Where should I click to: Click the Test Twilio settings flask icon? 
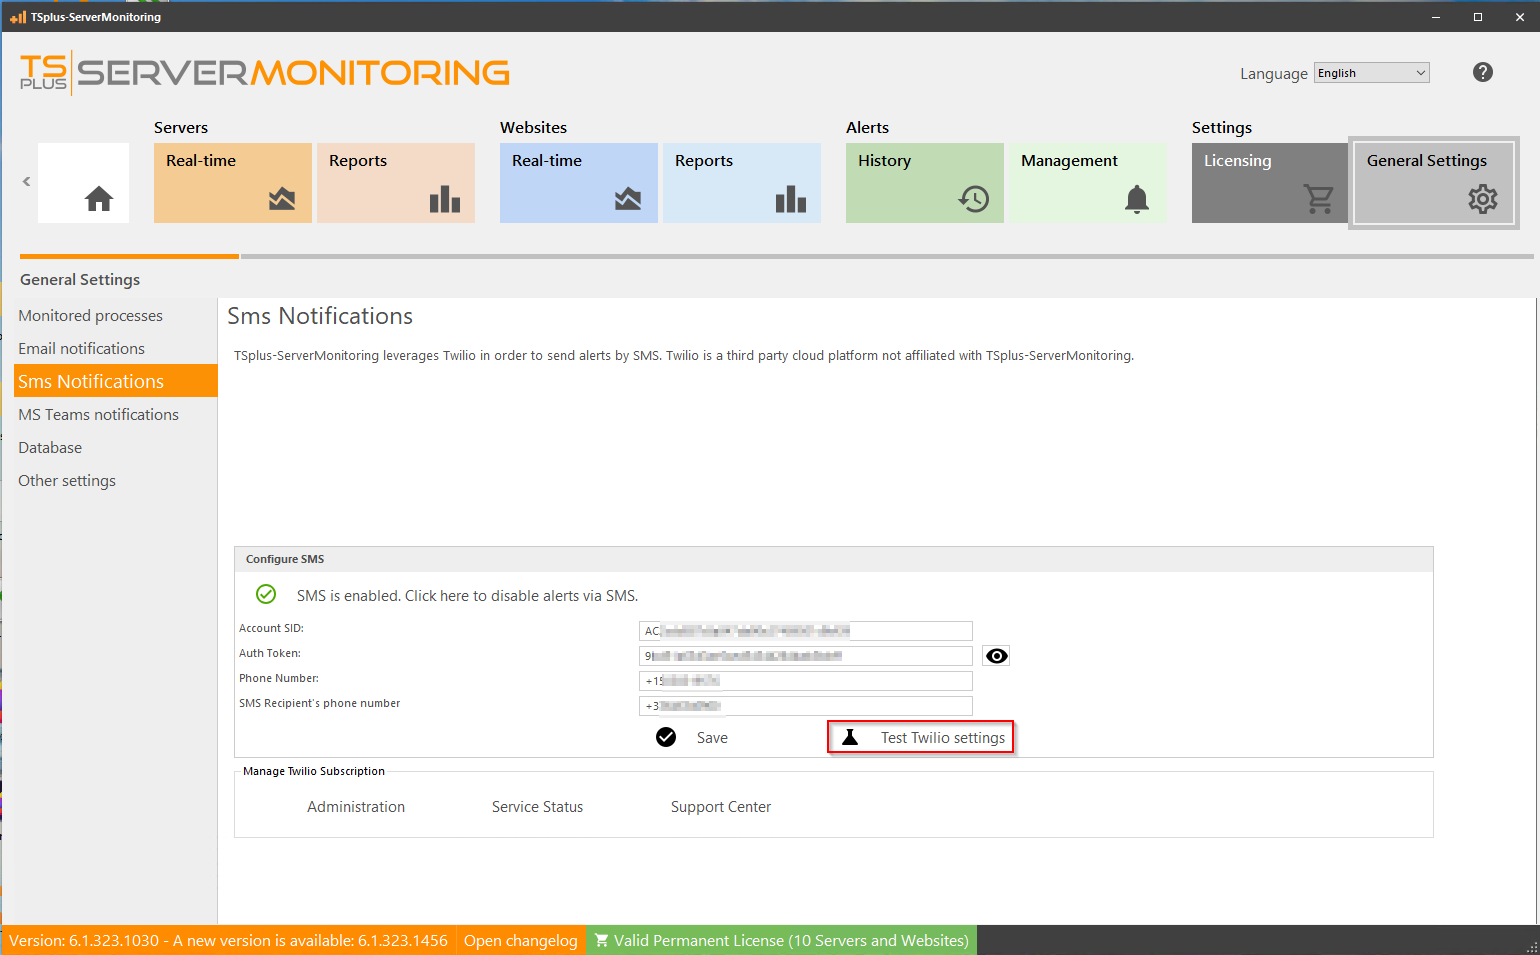coord(850,738)
